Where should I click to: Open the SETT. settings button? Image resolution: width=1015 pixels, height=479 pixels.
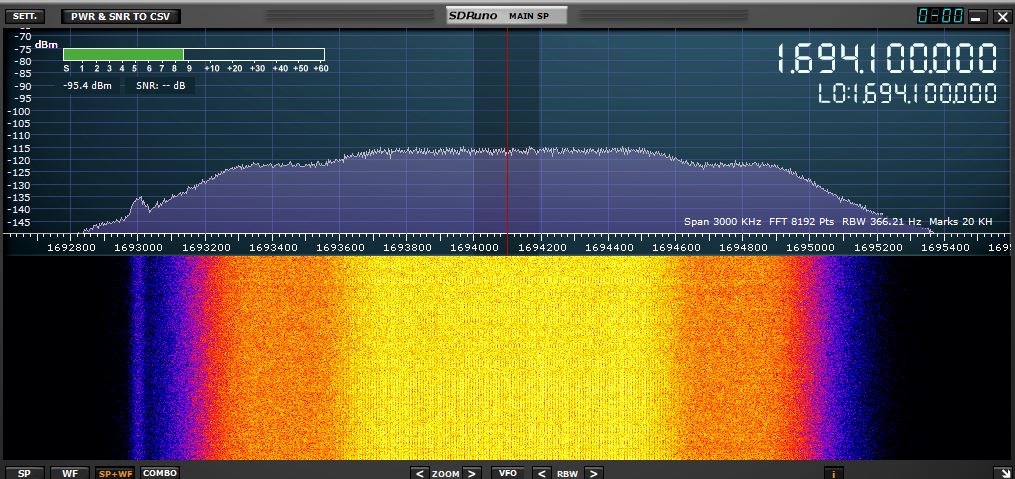pos(25,16)
